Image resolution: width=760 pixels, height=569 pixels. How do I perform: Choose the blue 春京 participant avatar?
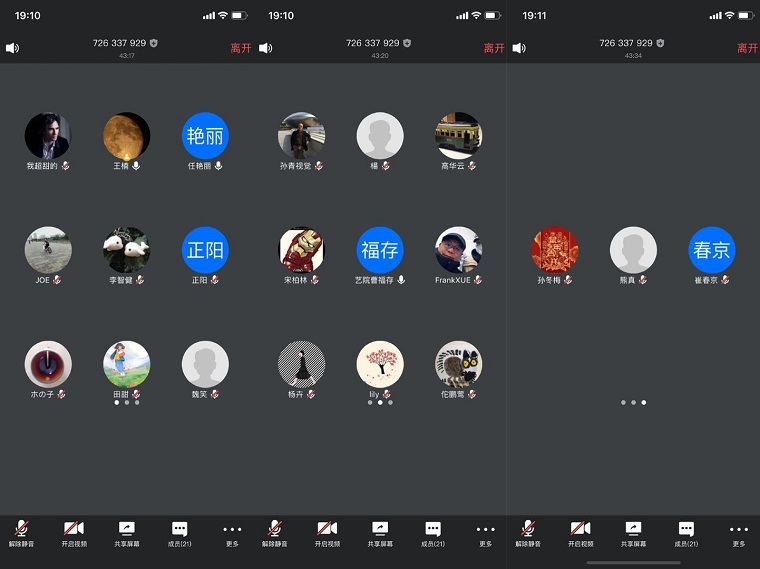[712, 251]
